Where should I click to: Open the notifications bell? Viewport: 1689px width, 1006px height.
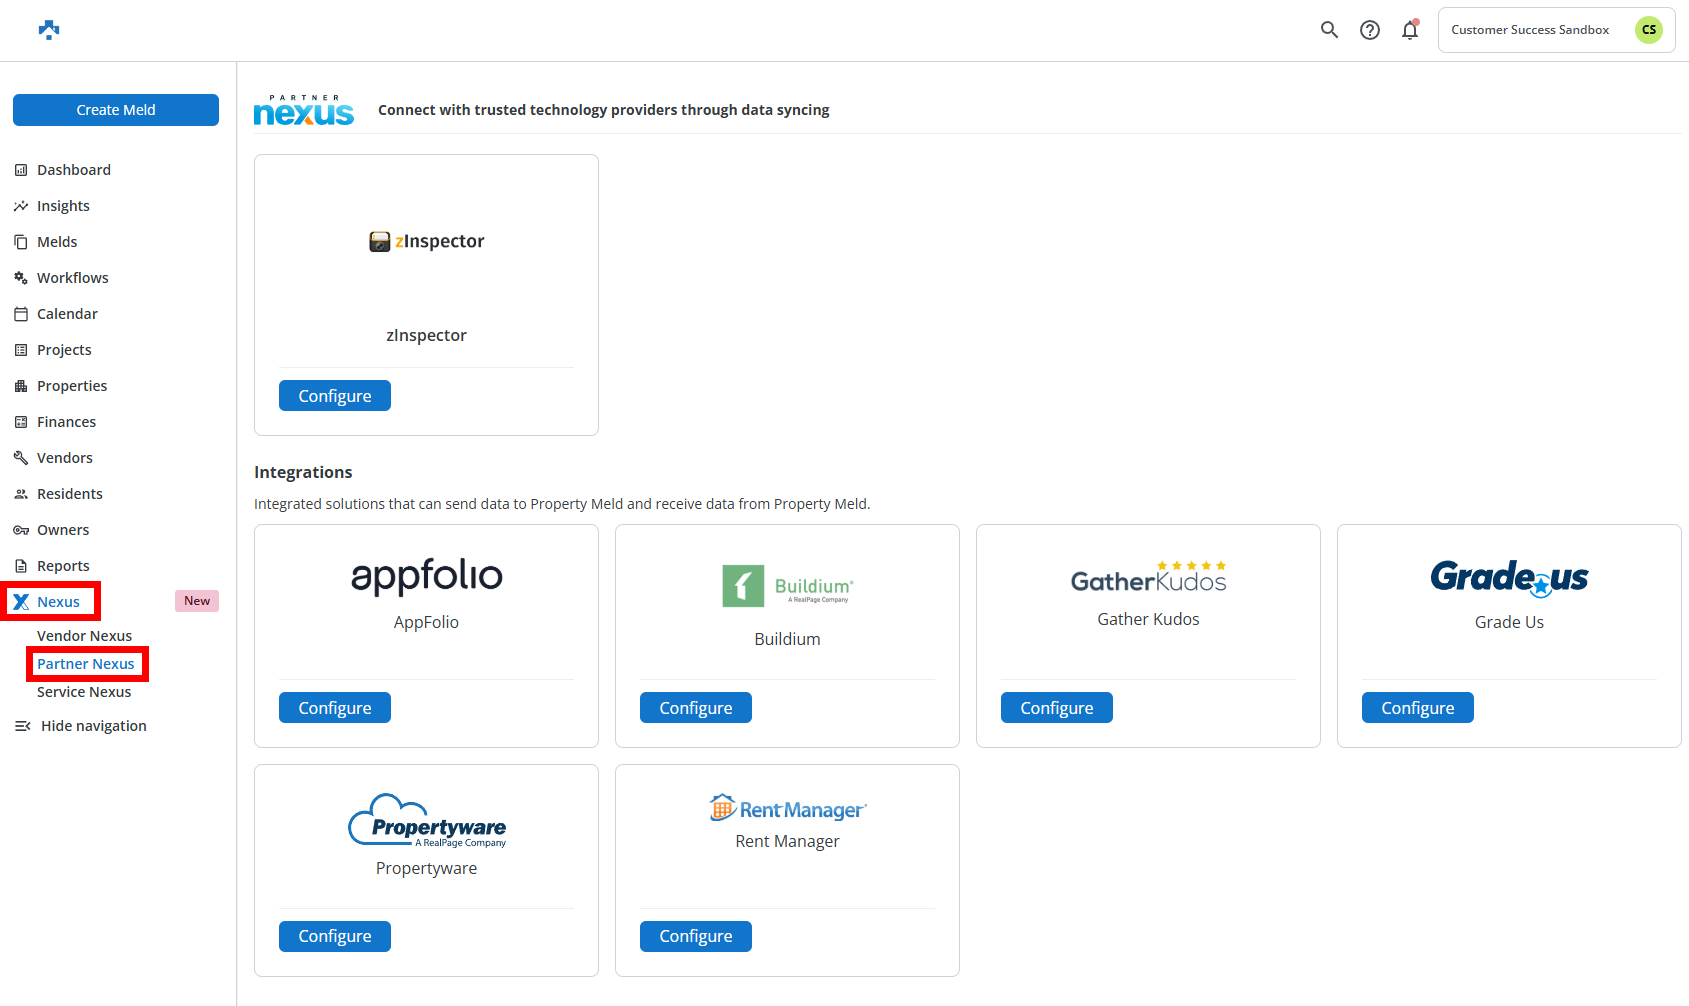click(1410, 30)
